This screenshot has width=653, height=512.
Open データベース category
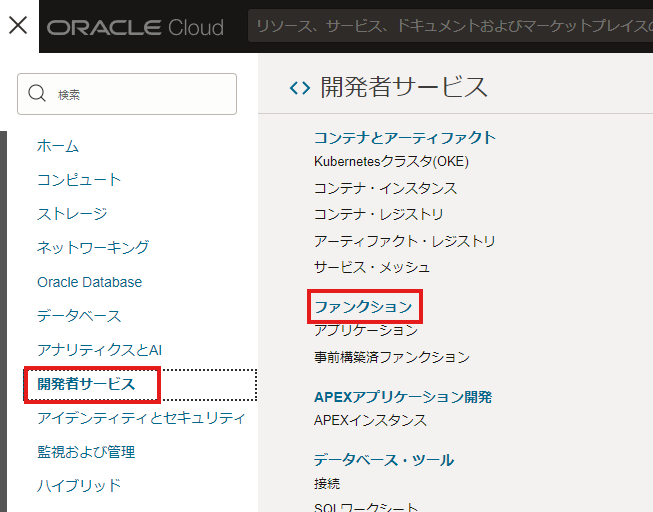[79, 316]
